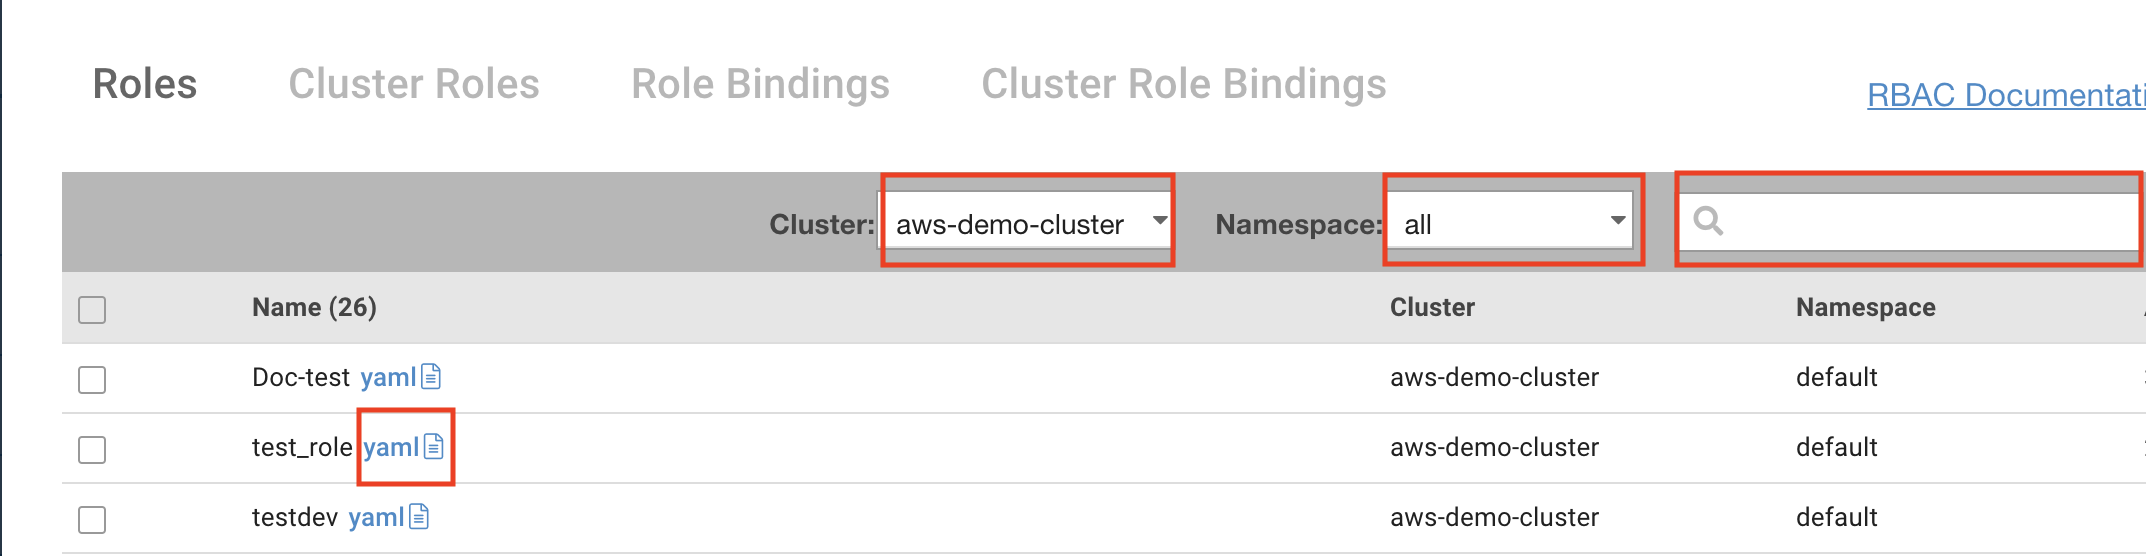2146x556 pixels.
Task: Switch to the Cluster Roles tab
Action: click(x=414, y=85)
